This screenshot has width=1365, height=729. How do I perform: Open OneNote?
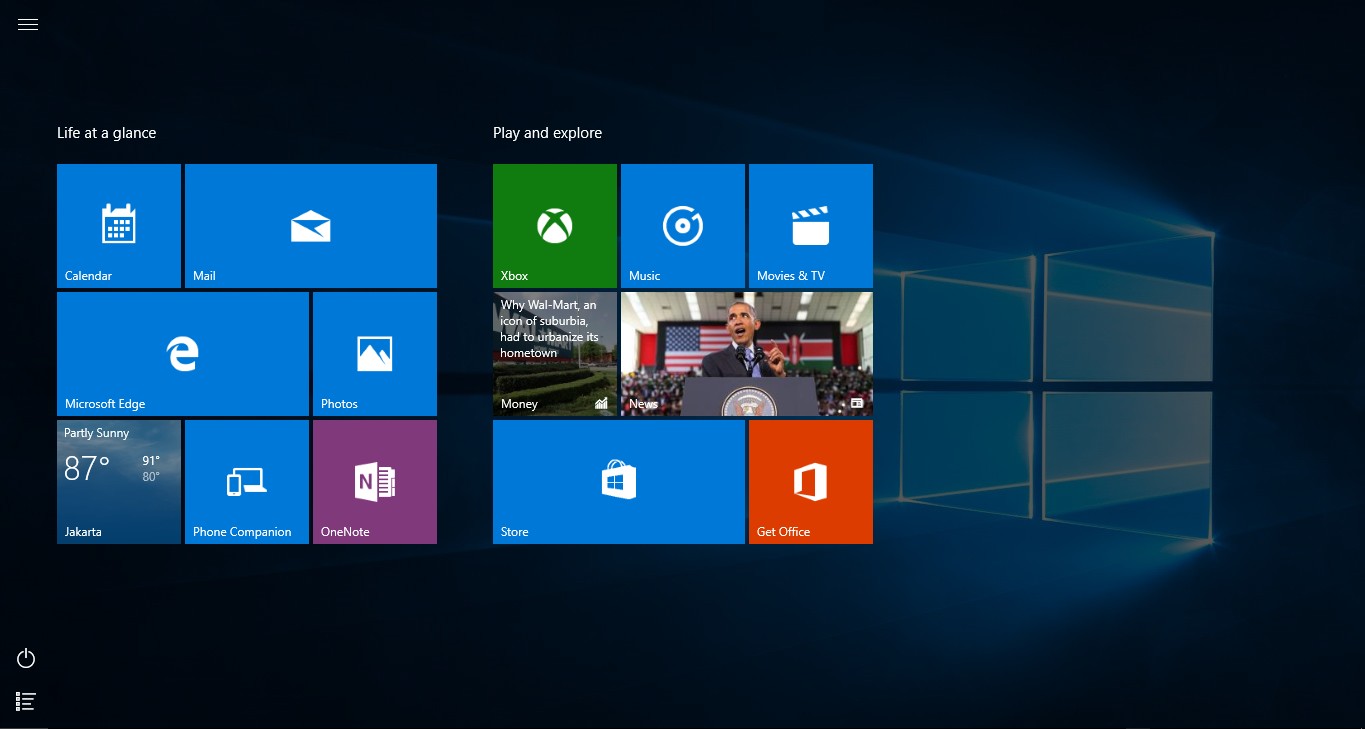374,481
